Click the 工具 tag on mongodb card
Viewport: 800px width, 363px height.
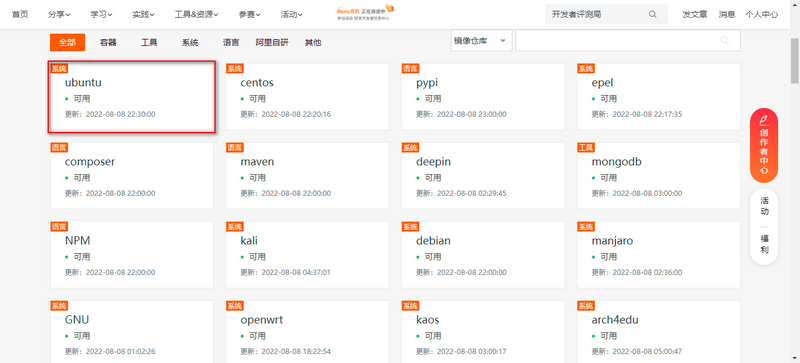point(586,148)
